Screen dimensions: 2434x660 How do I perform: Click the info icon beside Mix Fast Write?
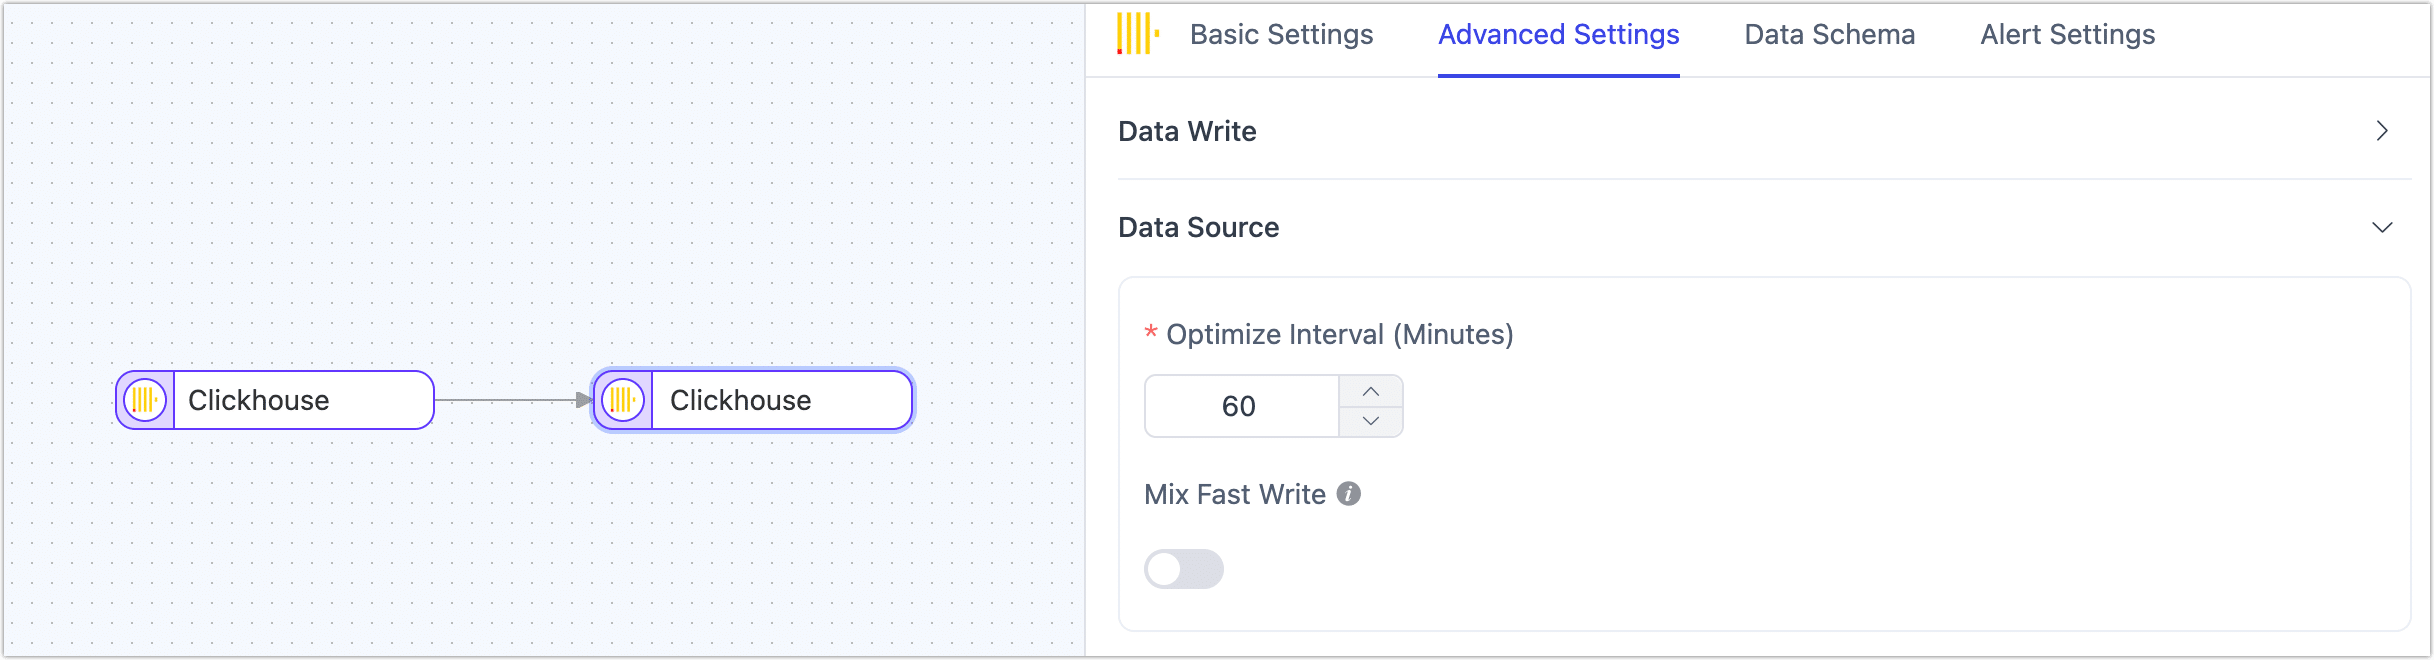(x=1348, y=493)
